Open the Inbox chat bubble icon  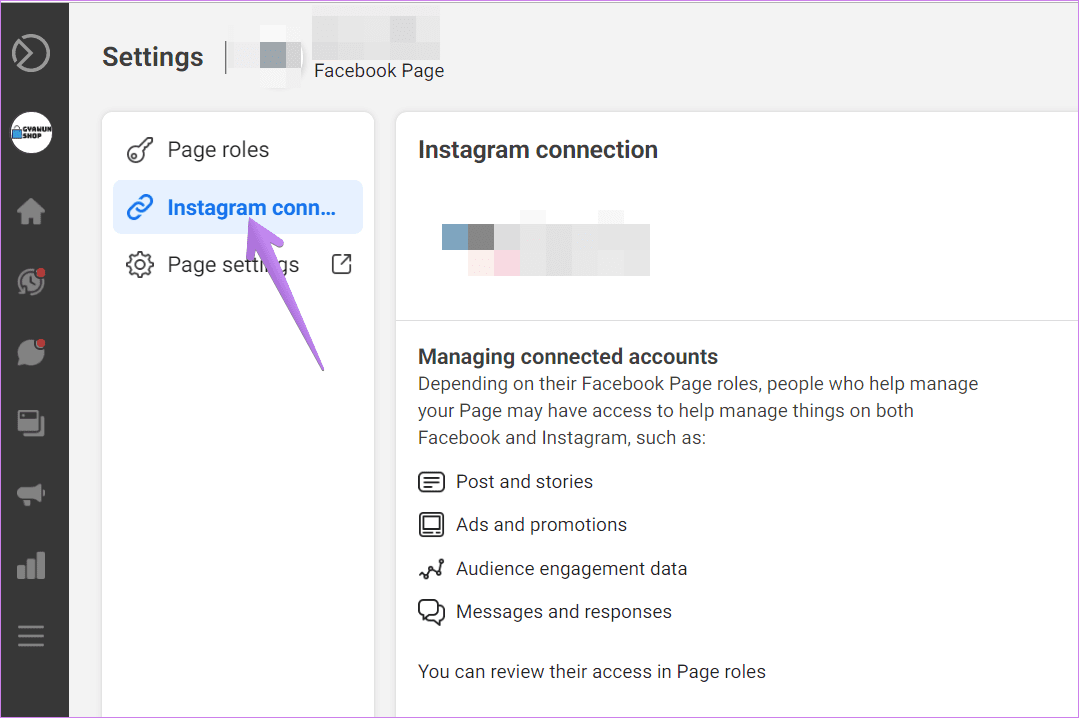(x=31, y=352)
